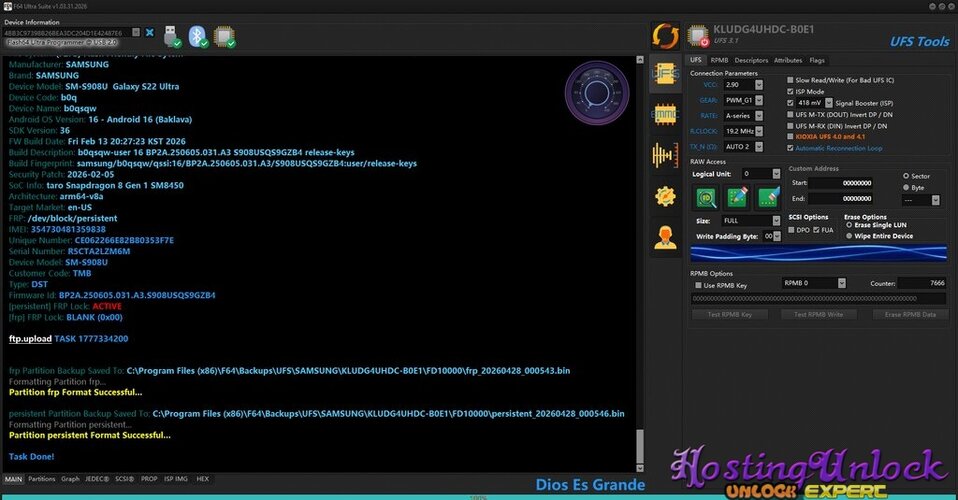Open the JEDEC bottom tab
Image resolution: width=958 pixels, height=500 pixels.
pos(97,479)
